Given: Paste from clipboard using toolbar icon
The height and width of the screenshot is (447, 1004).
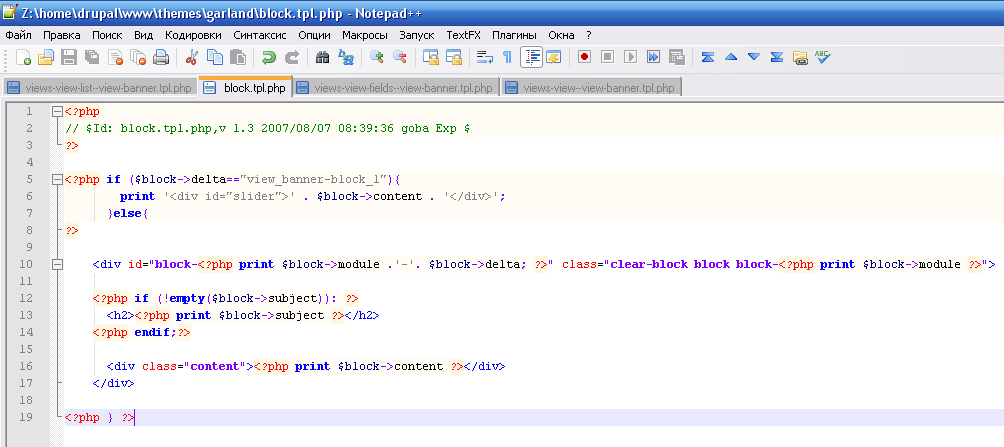Looking at the screenshot, I should (238, 58).
